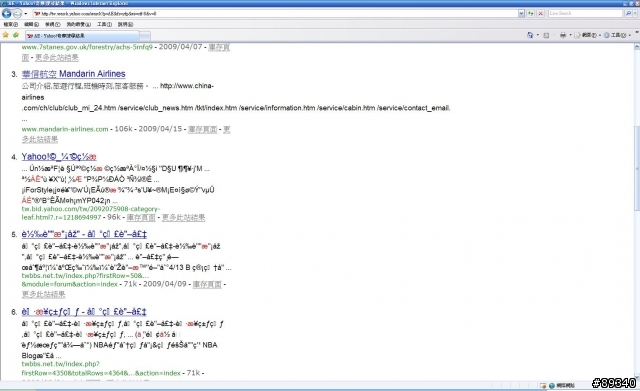Click the address bar URL field
The image size is (640, 391).
(x=276, y=13)
